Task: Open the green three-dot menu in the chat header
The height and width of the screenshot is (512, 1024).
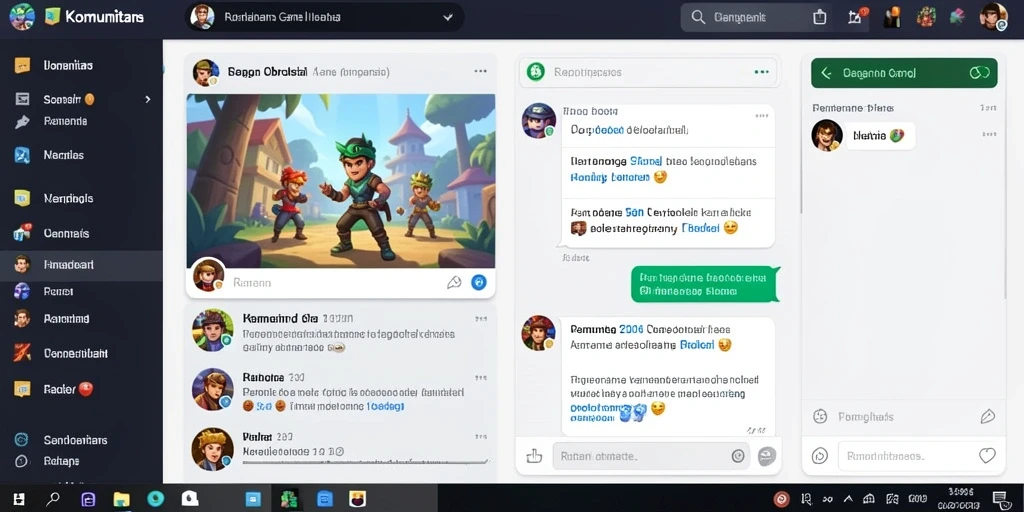Action: [761, 72]
